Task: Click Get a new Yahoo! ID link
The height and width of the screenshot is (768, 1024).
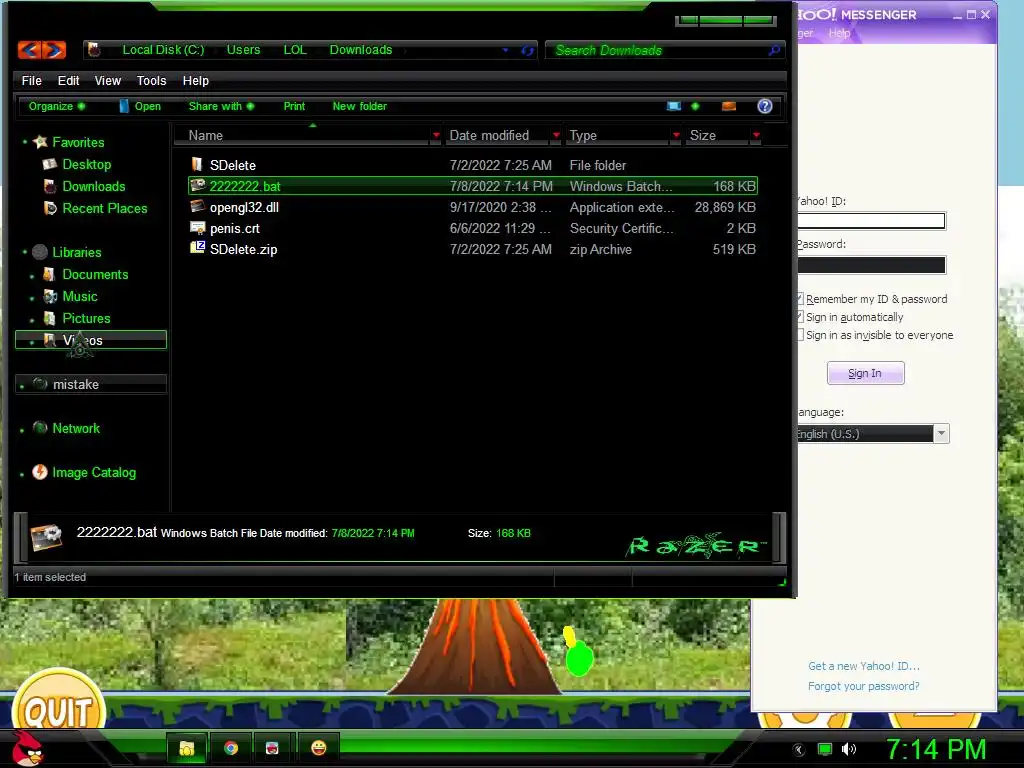Action: [863, 666]
